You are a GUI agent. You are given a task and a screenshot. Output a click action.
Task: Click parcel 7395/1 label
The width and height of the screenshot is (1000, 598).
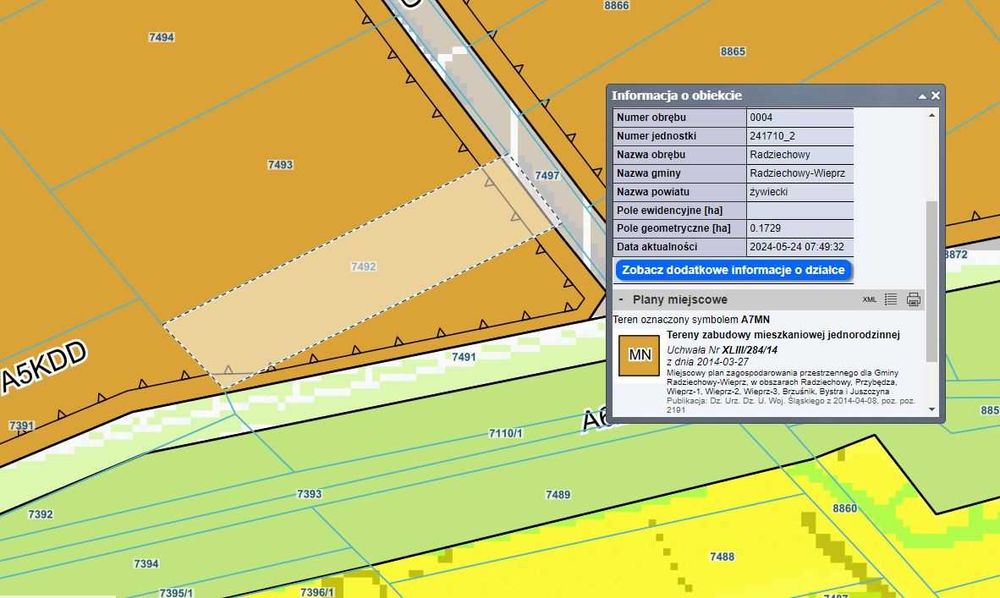pyautogui.click(x=176, y=593)
